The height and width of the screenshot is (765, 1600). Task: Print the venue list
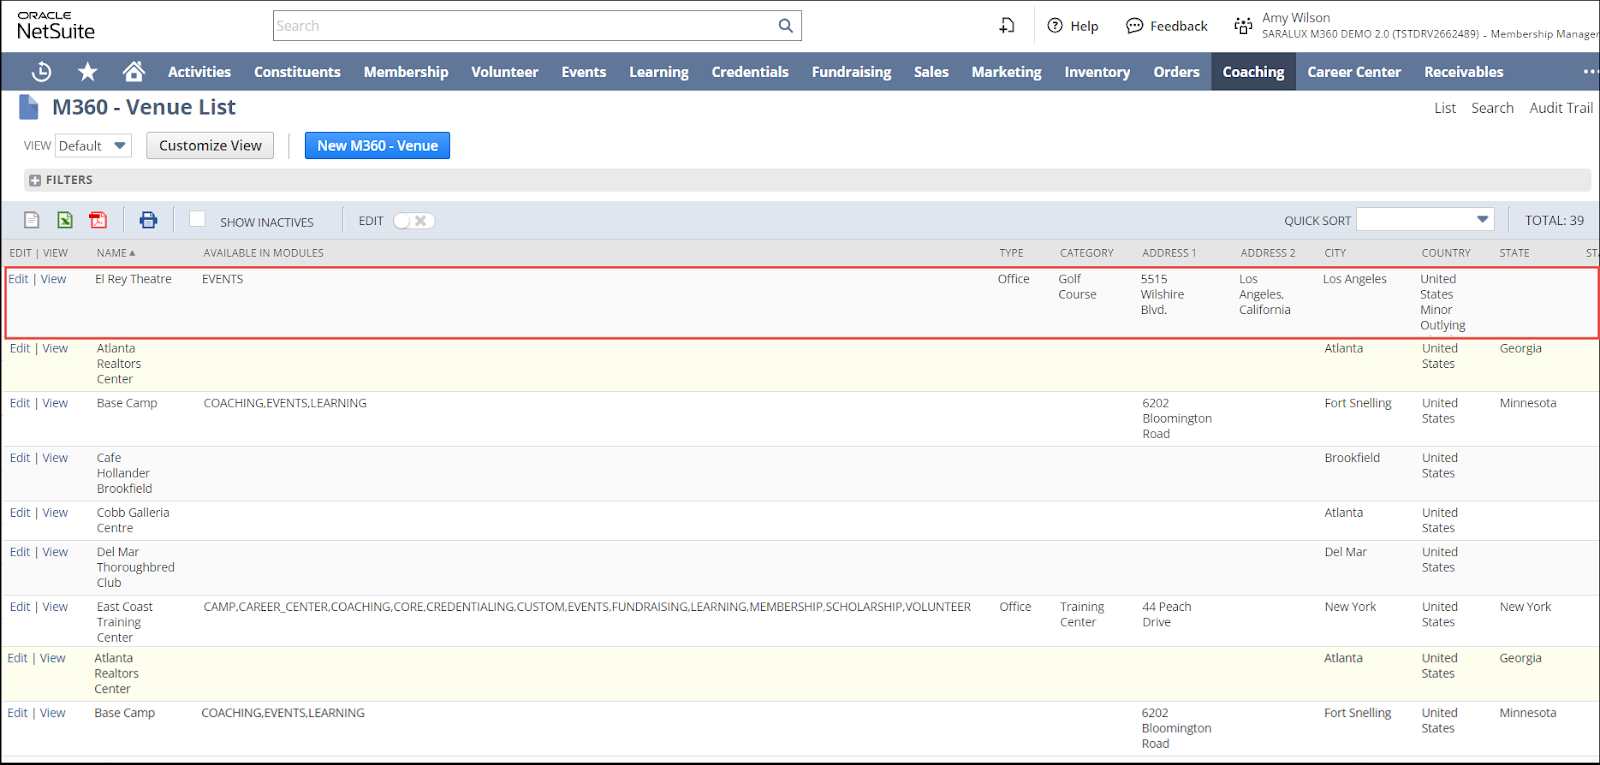pos(148,220)
